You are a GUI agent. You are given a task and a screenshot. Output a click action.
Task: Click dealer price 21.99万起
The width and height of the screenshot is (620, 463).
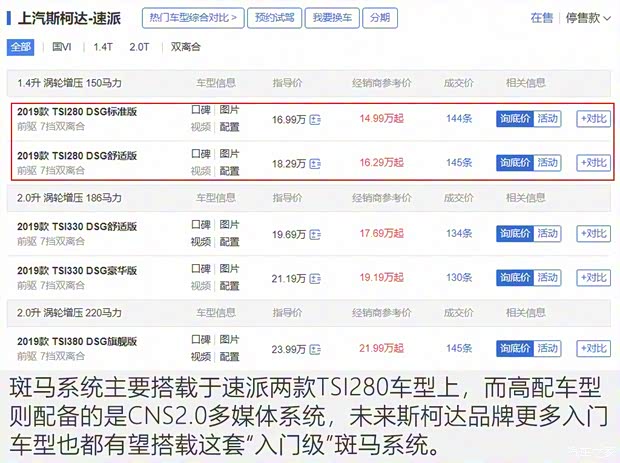click(382, 348)
